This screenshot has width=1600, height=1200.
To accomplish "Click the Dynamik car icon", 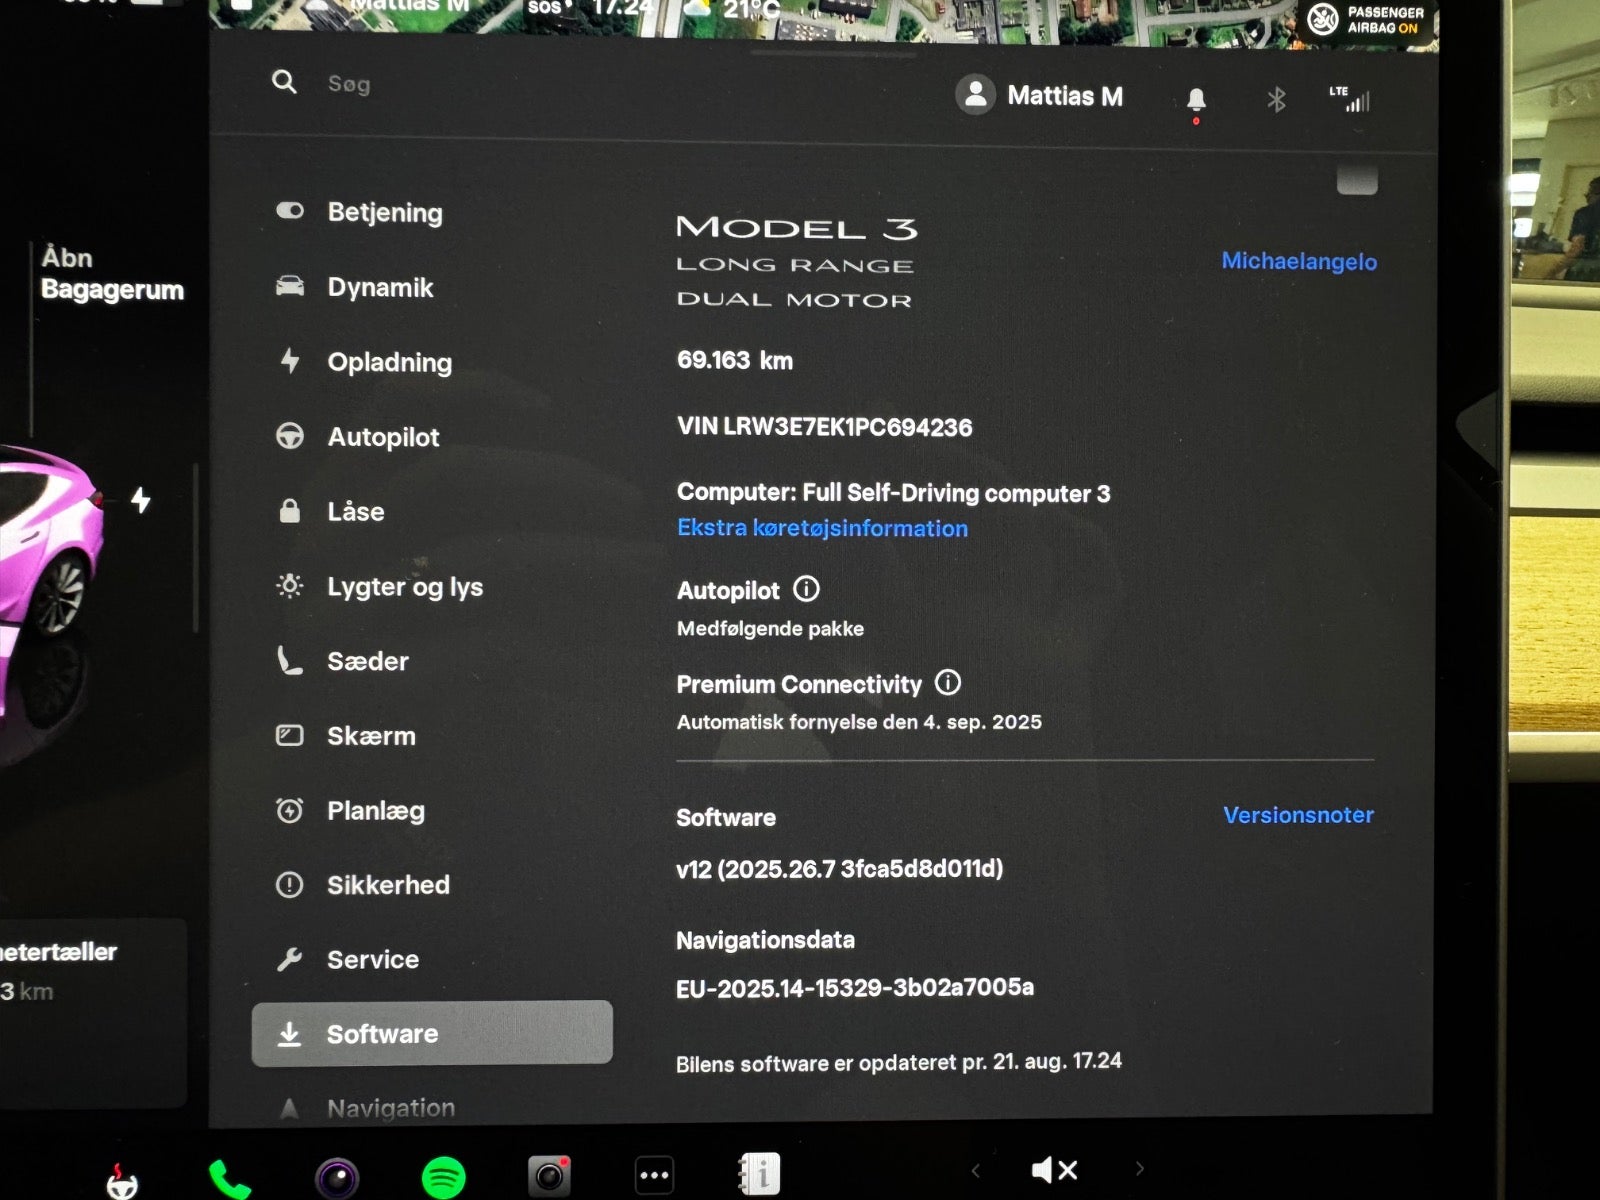I will (x=290, y=286).
